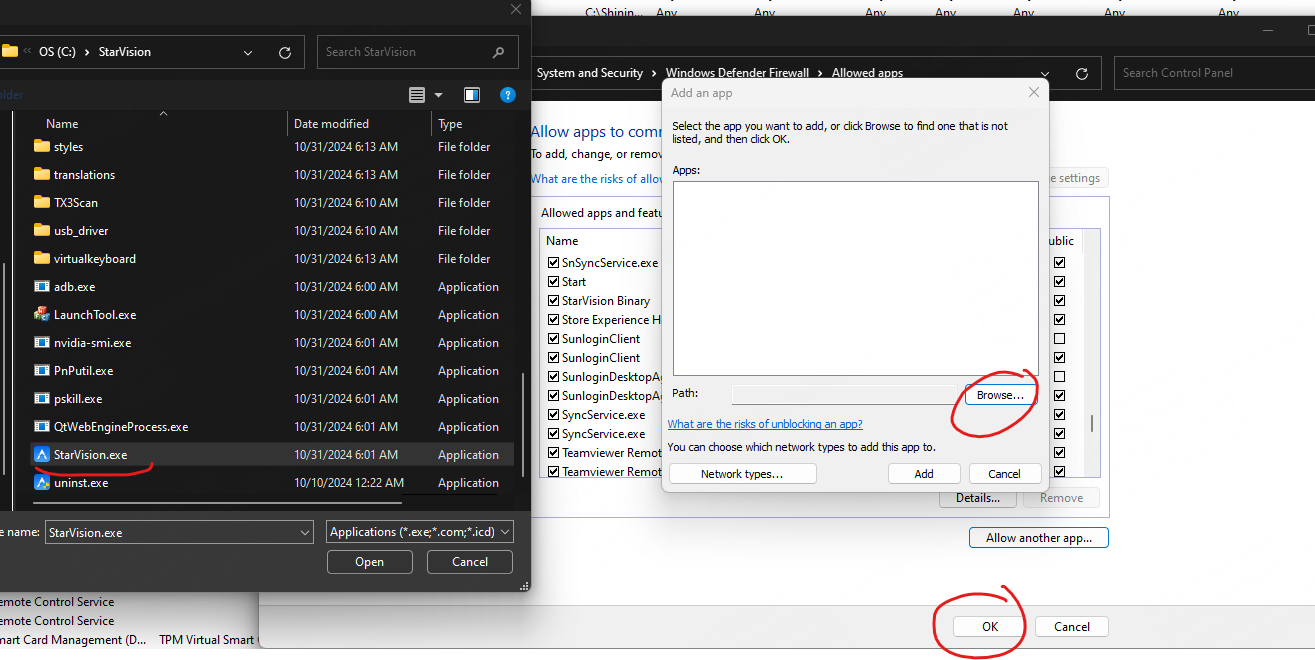This screenshot has width=1315, height=660.
Task: Go to OS (C:) breadcrumb in file dialog
Action: coord(59,52)
